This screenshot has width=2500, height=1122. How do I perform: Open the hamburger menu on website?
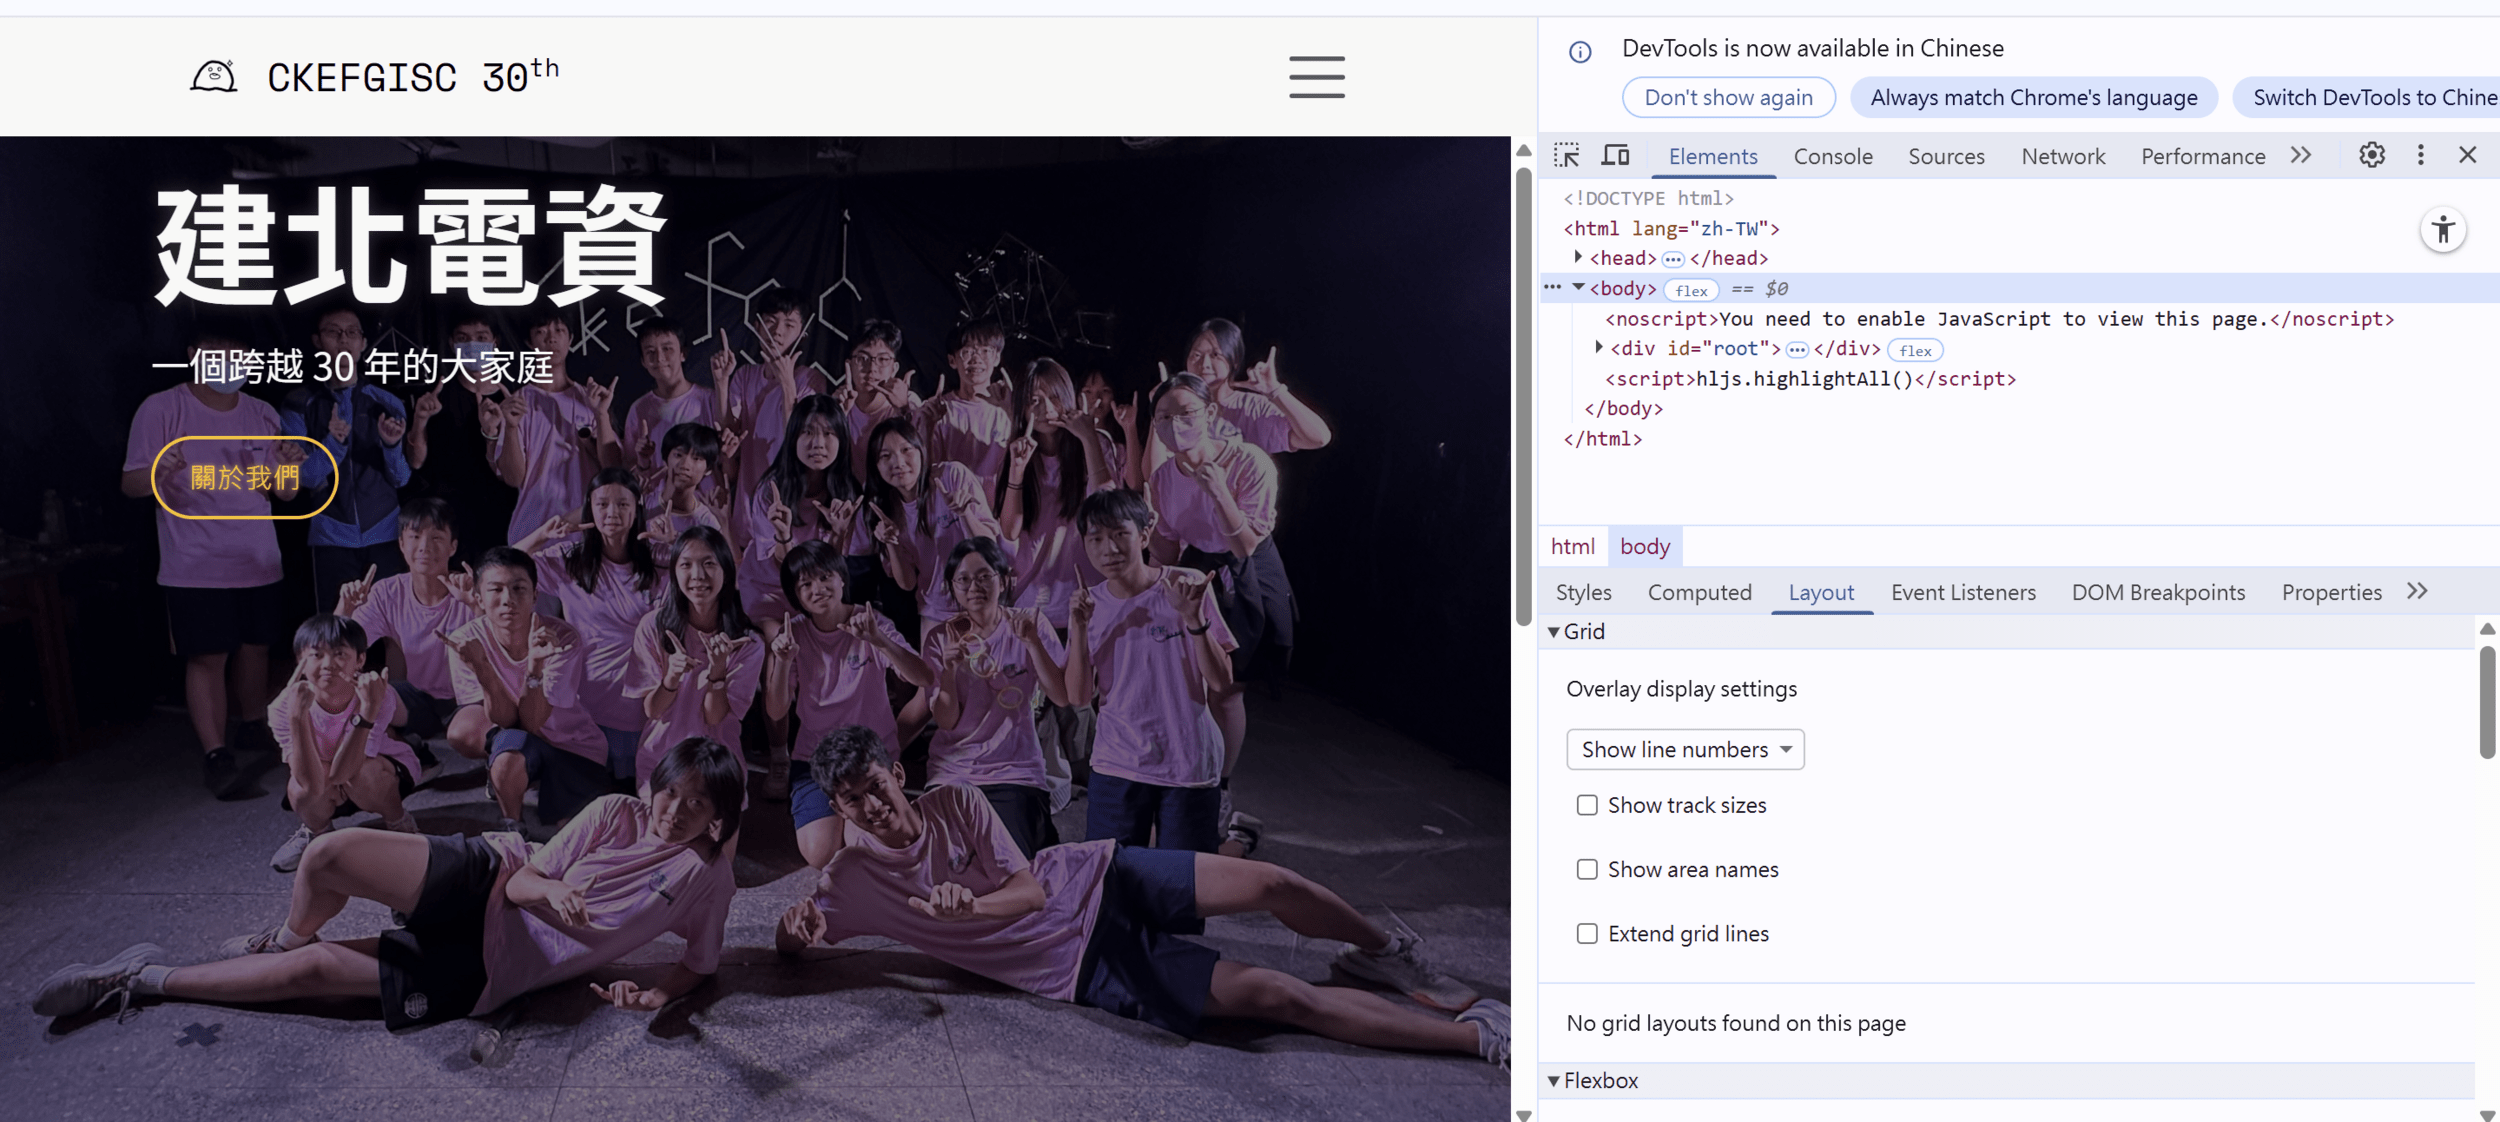click(1316, 77)
